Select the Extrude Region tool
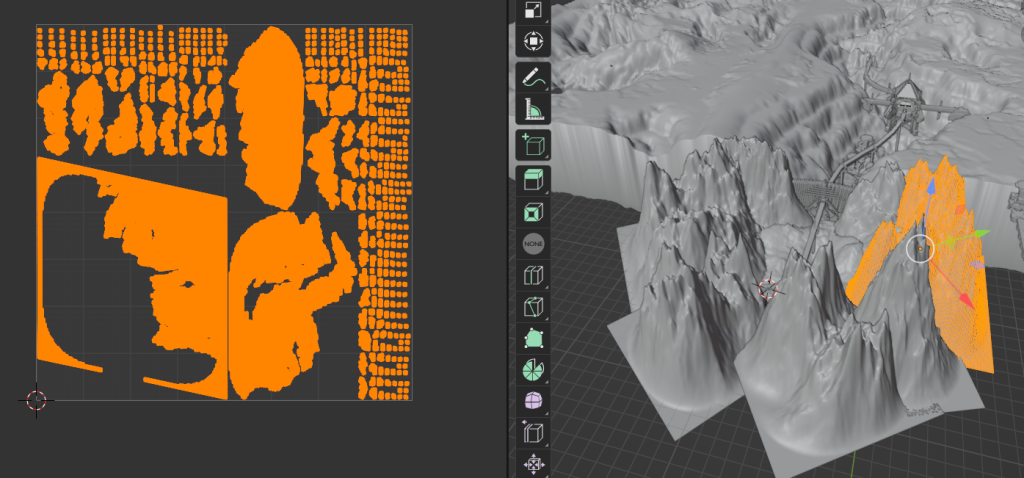 (x=534, y=181)
